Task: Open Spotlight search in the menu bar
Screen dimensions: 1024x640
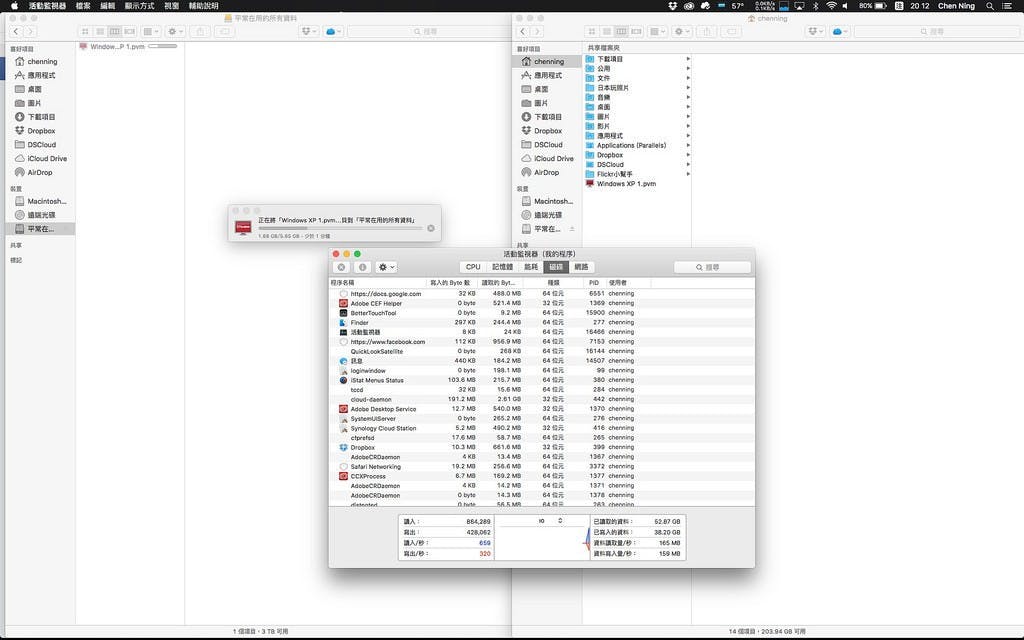Action: (990, 6)
